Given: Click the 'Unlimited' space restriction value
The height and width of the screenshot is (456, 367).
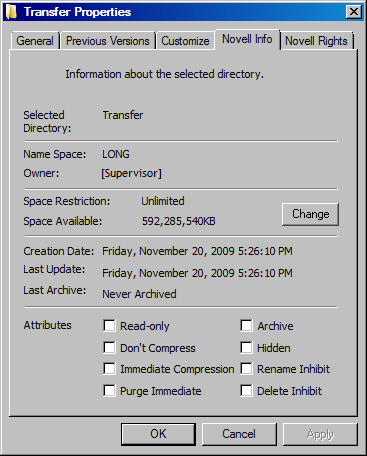Looking at the screenshot, I should [163, 201].
